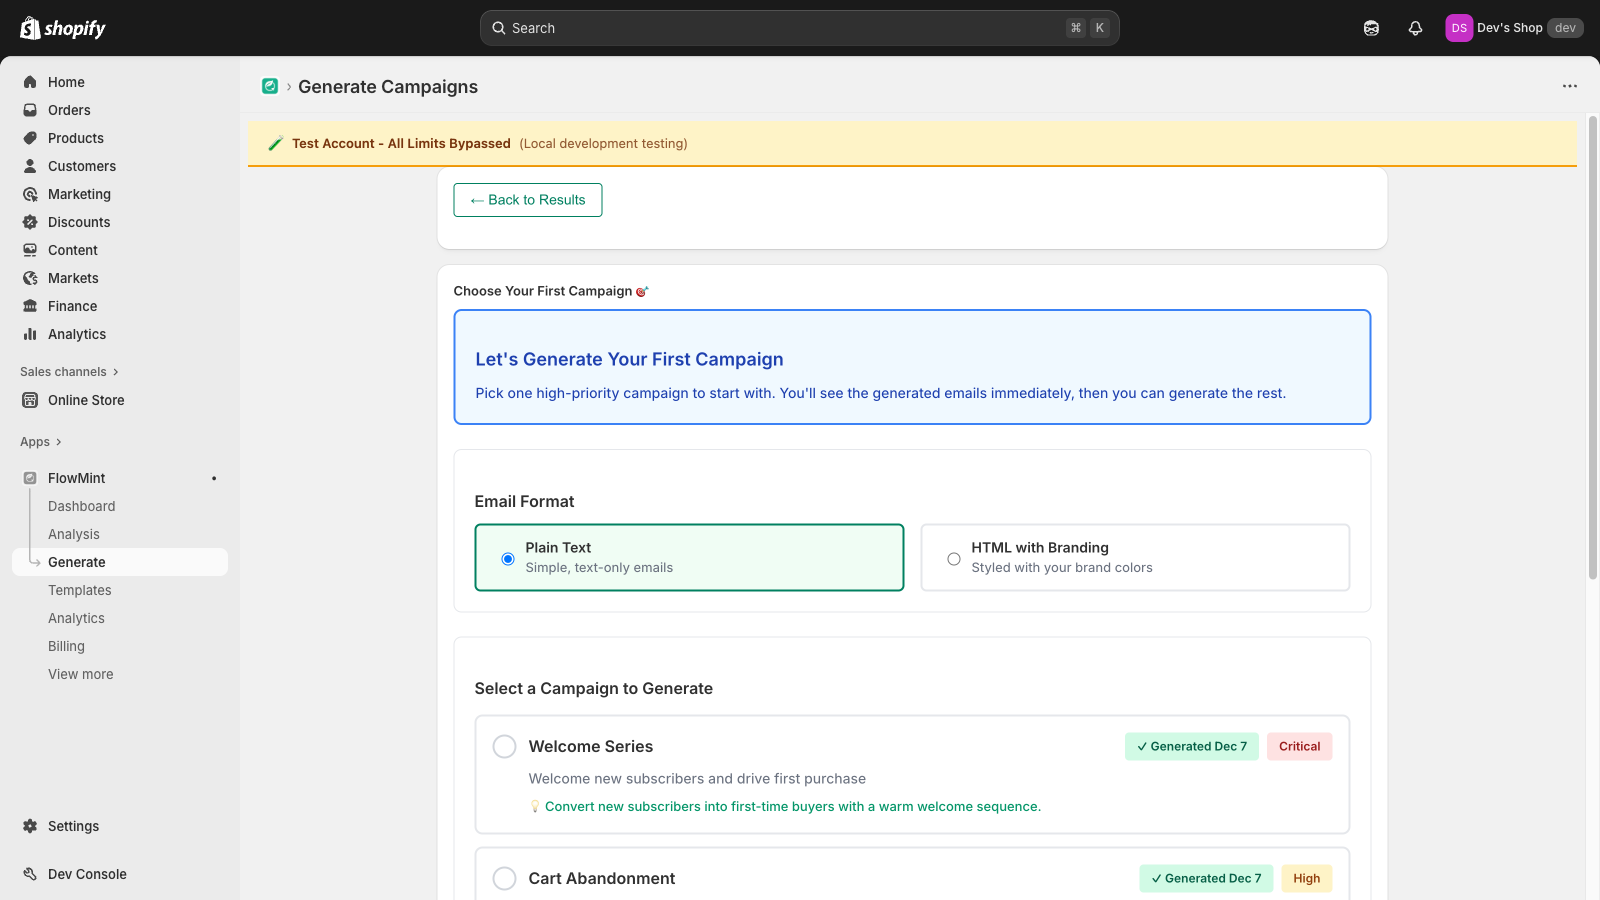Screen dimensions: 1600x900
Task: Open the Sidekick assistant icon
Action: [1371, 28]
